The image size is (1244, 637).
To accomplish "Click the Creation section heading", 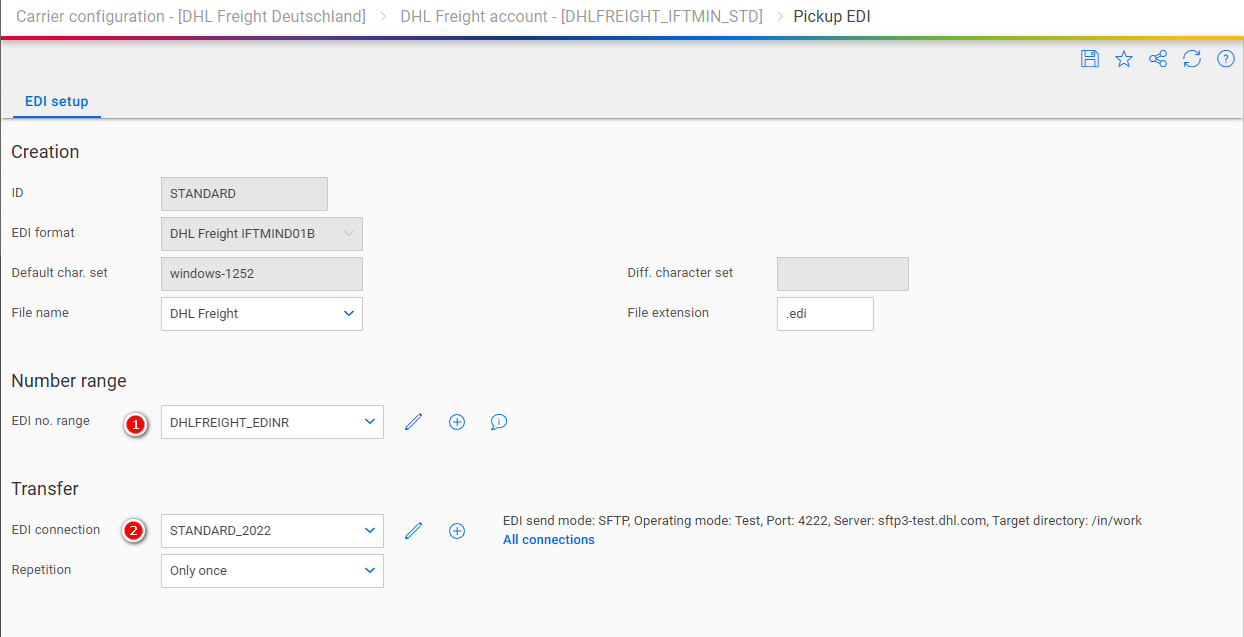I will click(45, 152).
